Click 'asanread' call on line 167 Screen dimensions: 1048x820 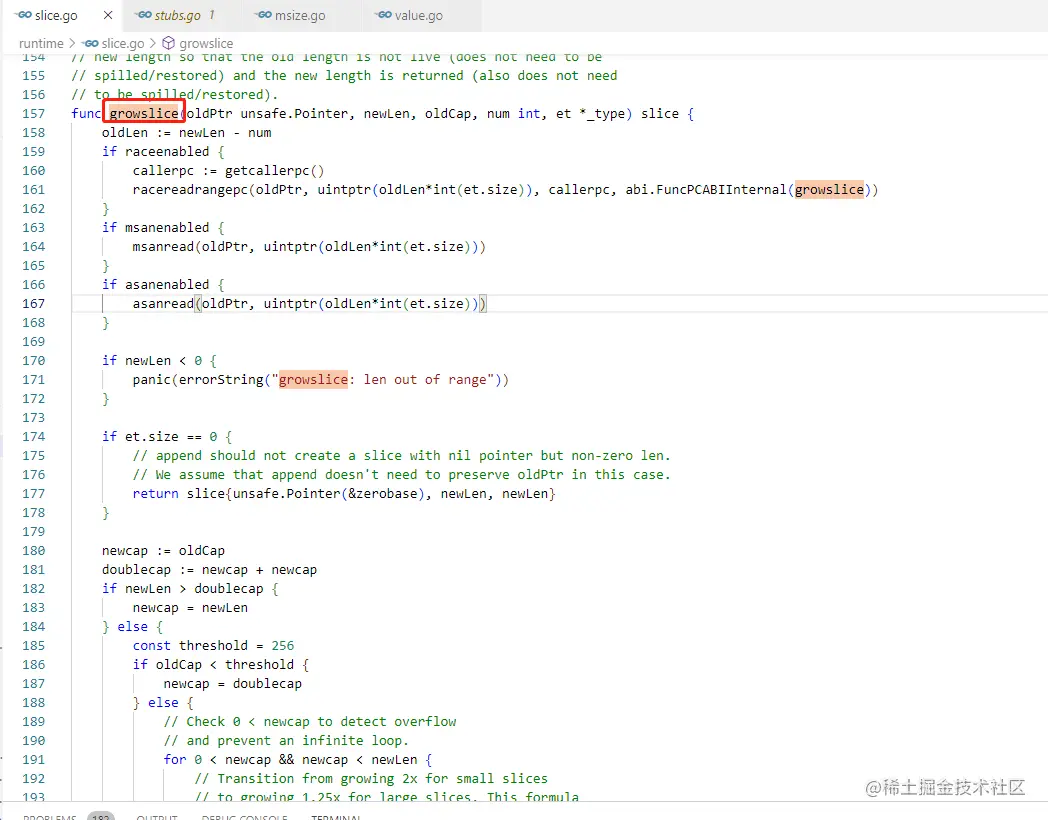tap(163, 304)
